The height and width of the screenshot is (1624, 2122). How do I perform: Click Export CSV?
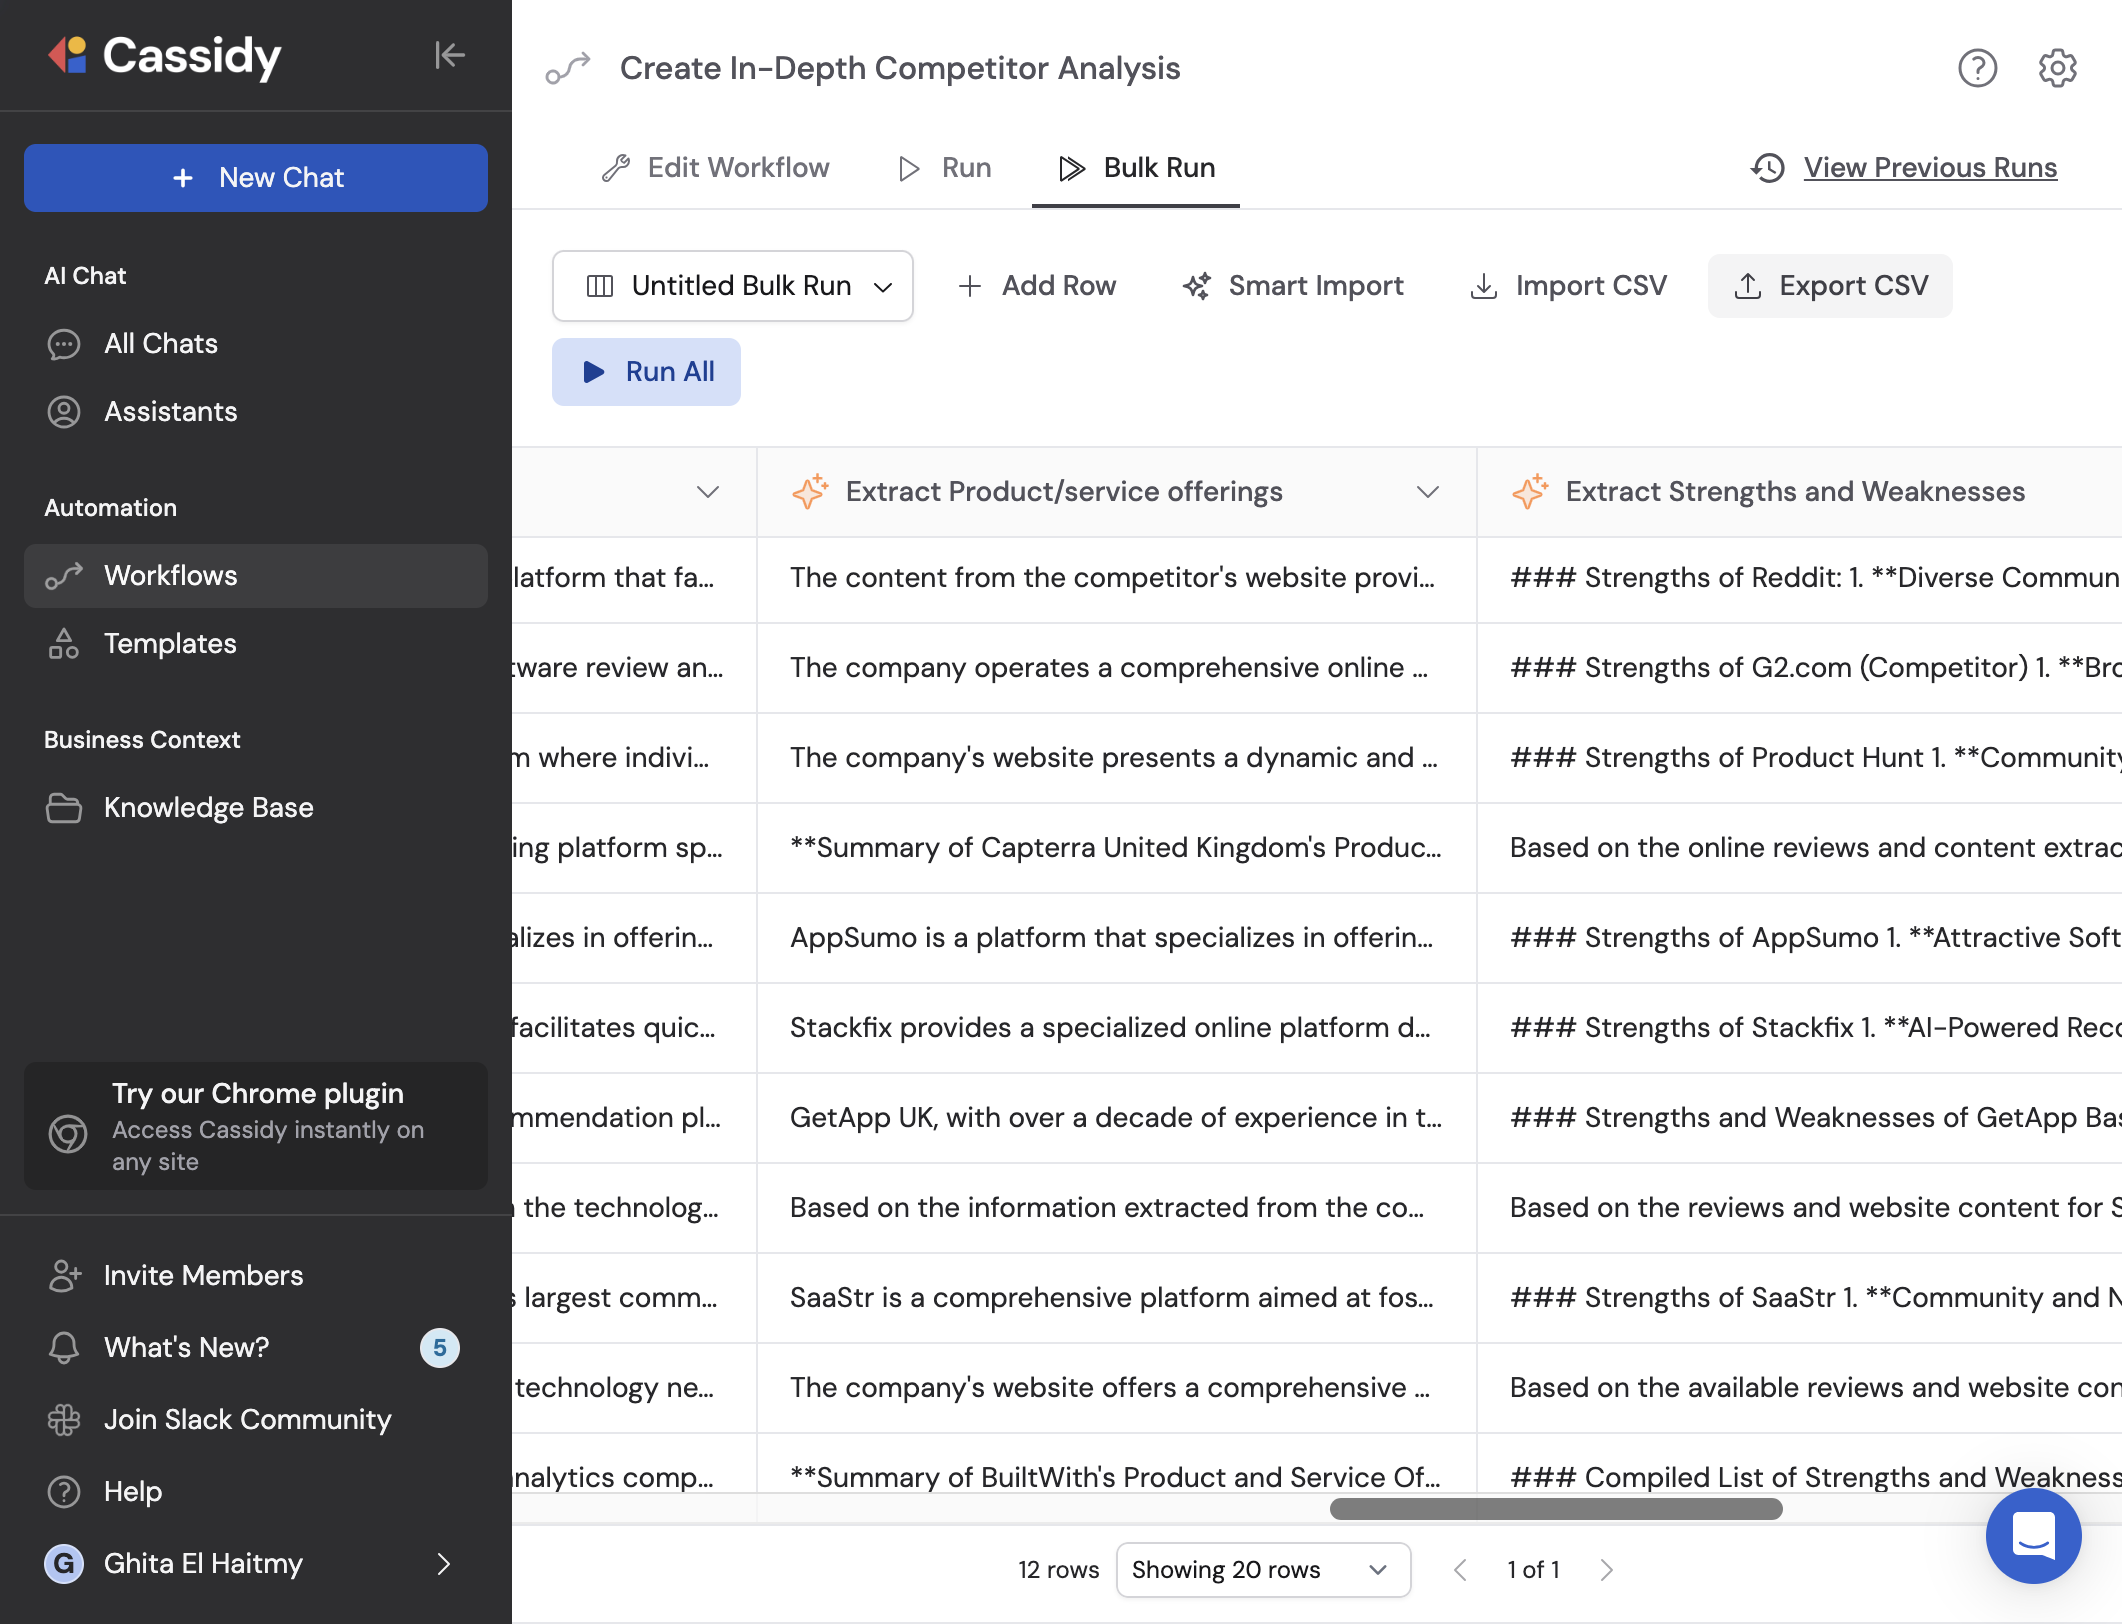click(1830, 286)
